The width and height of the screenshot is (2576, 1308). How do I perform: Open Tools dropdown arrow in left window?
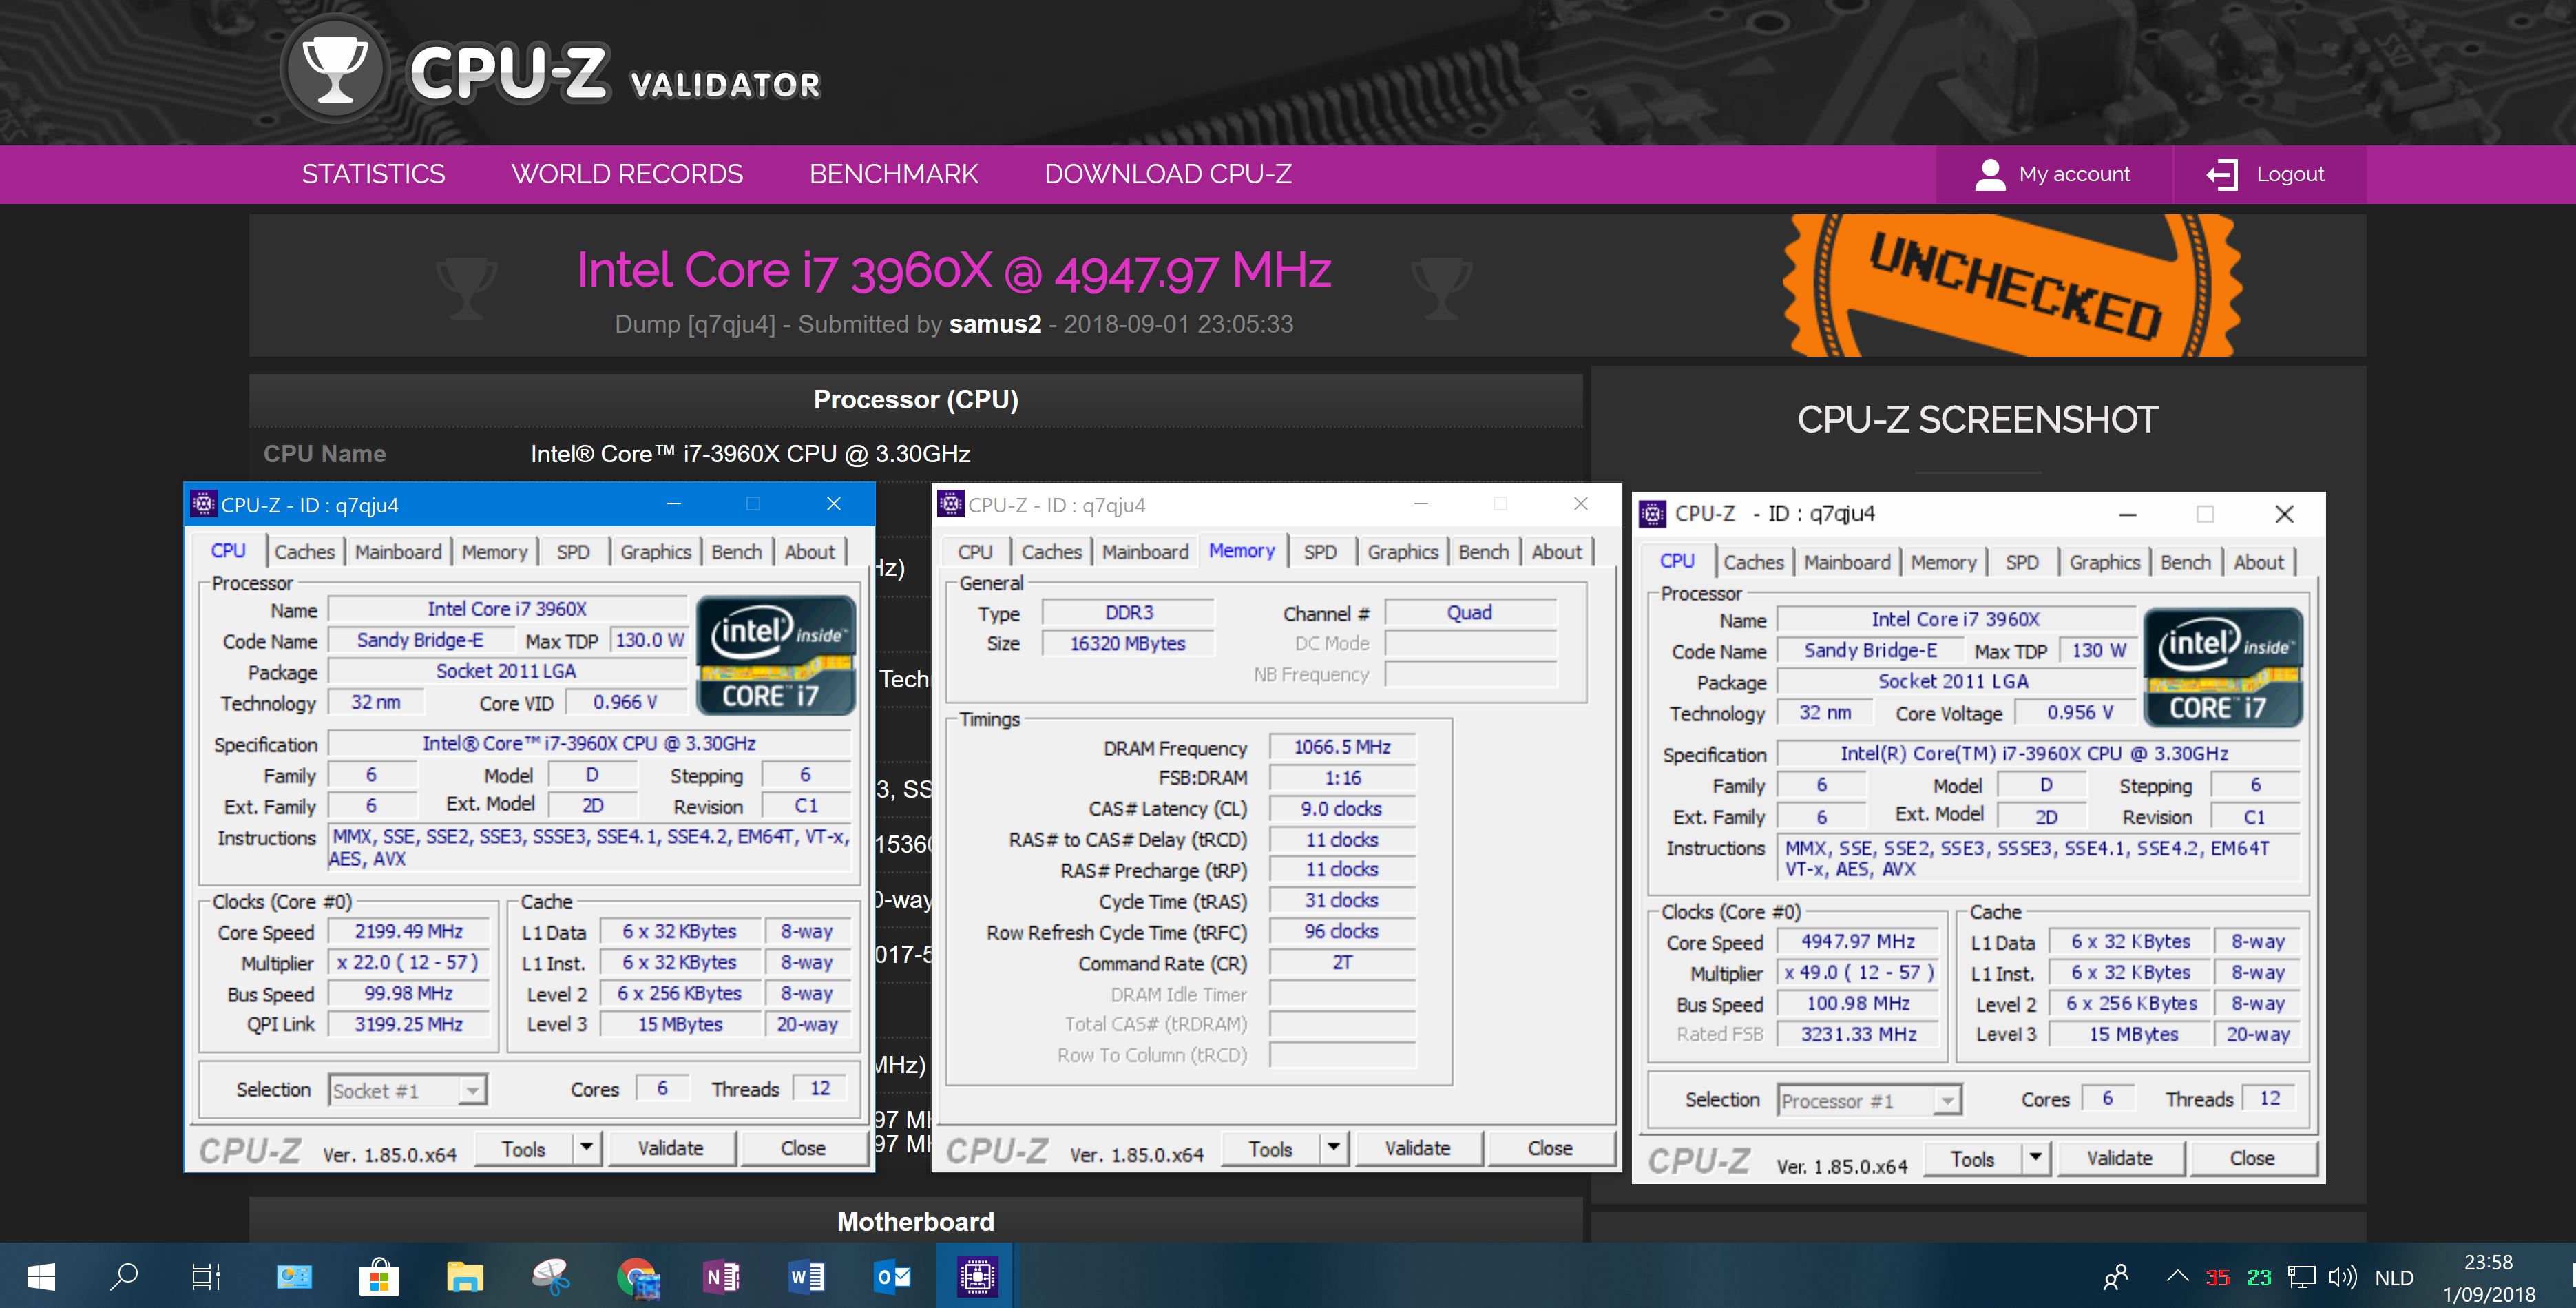587,1147
